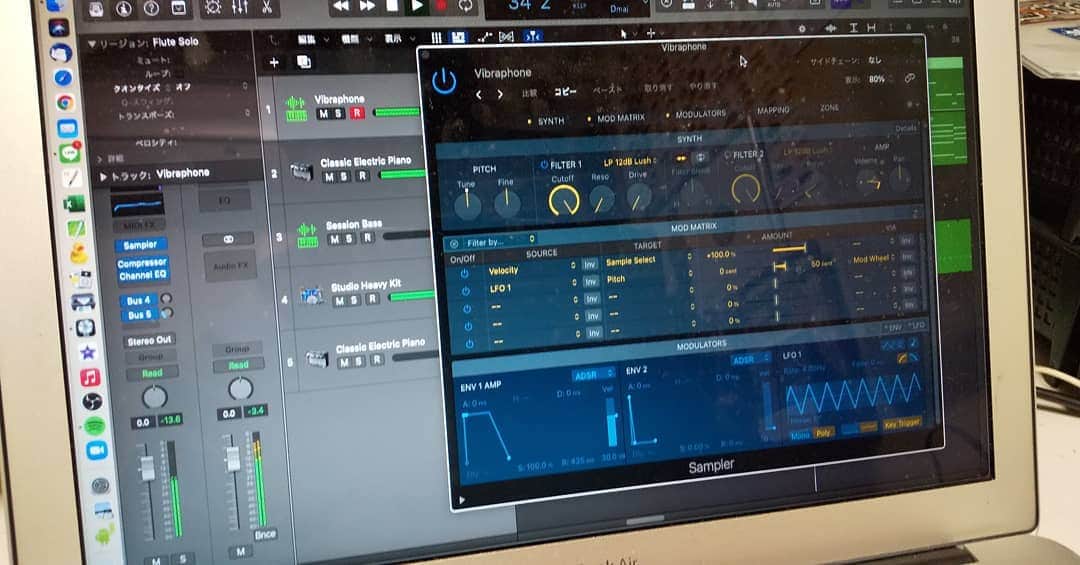Open the Editors scissors icon
Viewport: 1080px width, 565px height.
[267, 8]
